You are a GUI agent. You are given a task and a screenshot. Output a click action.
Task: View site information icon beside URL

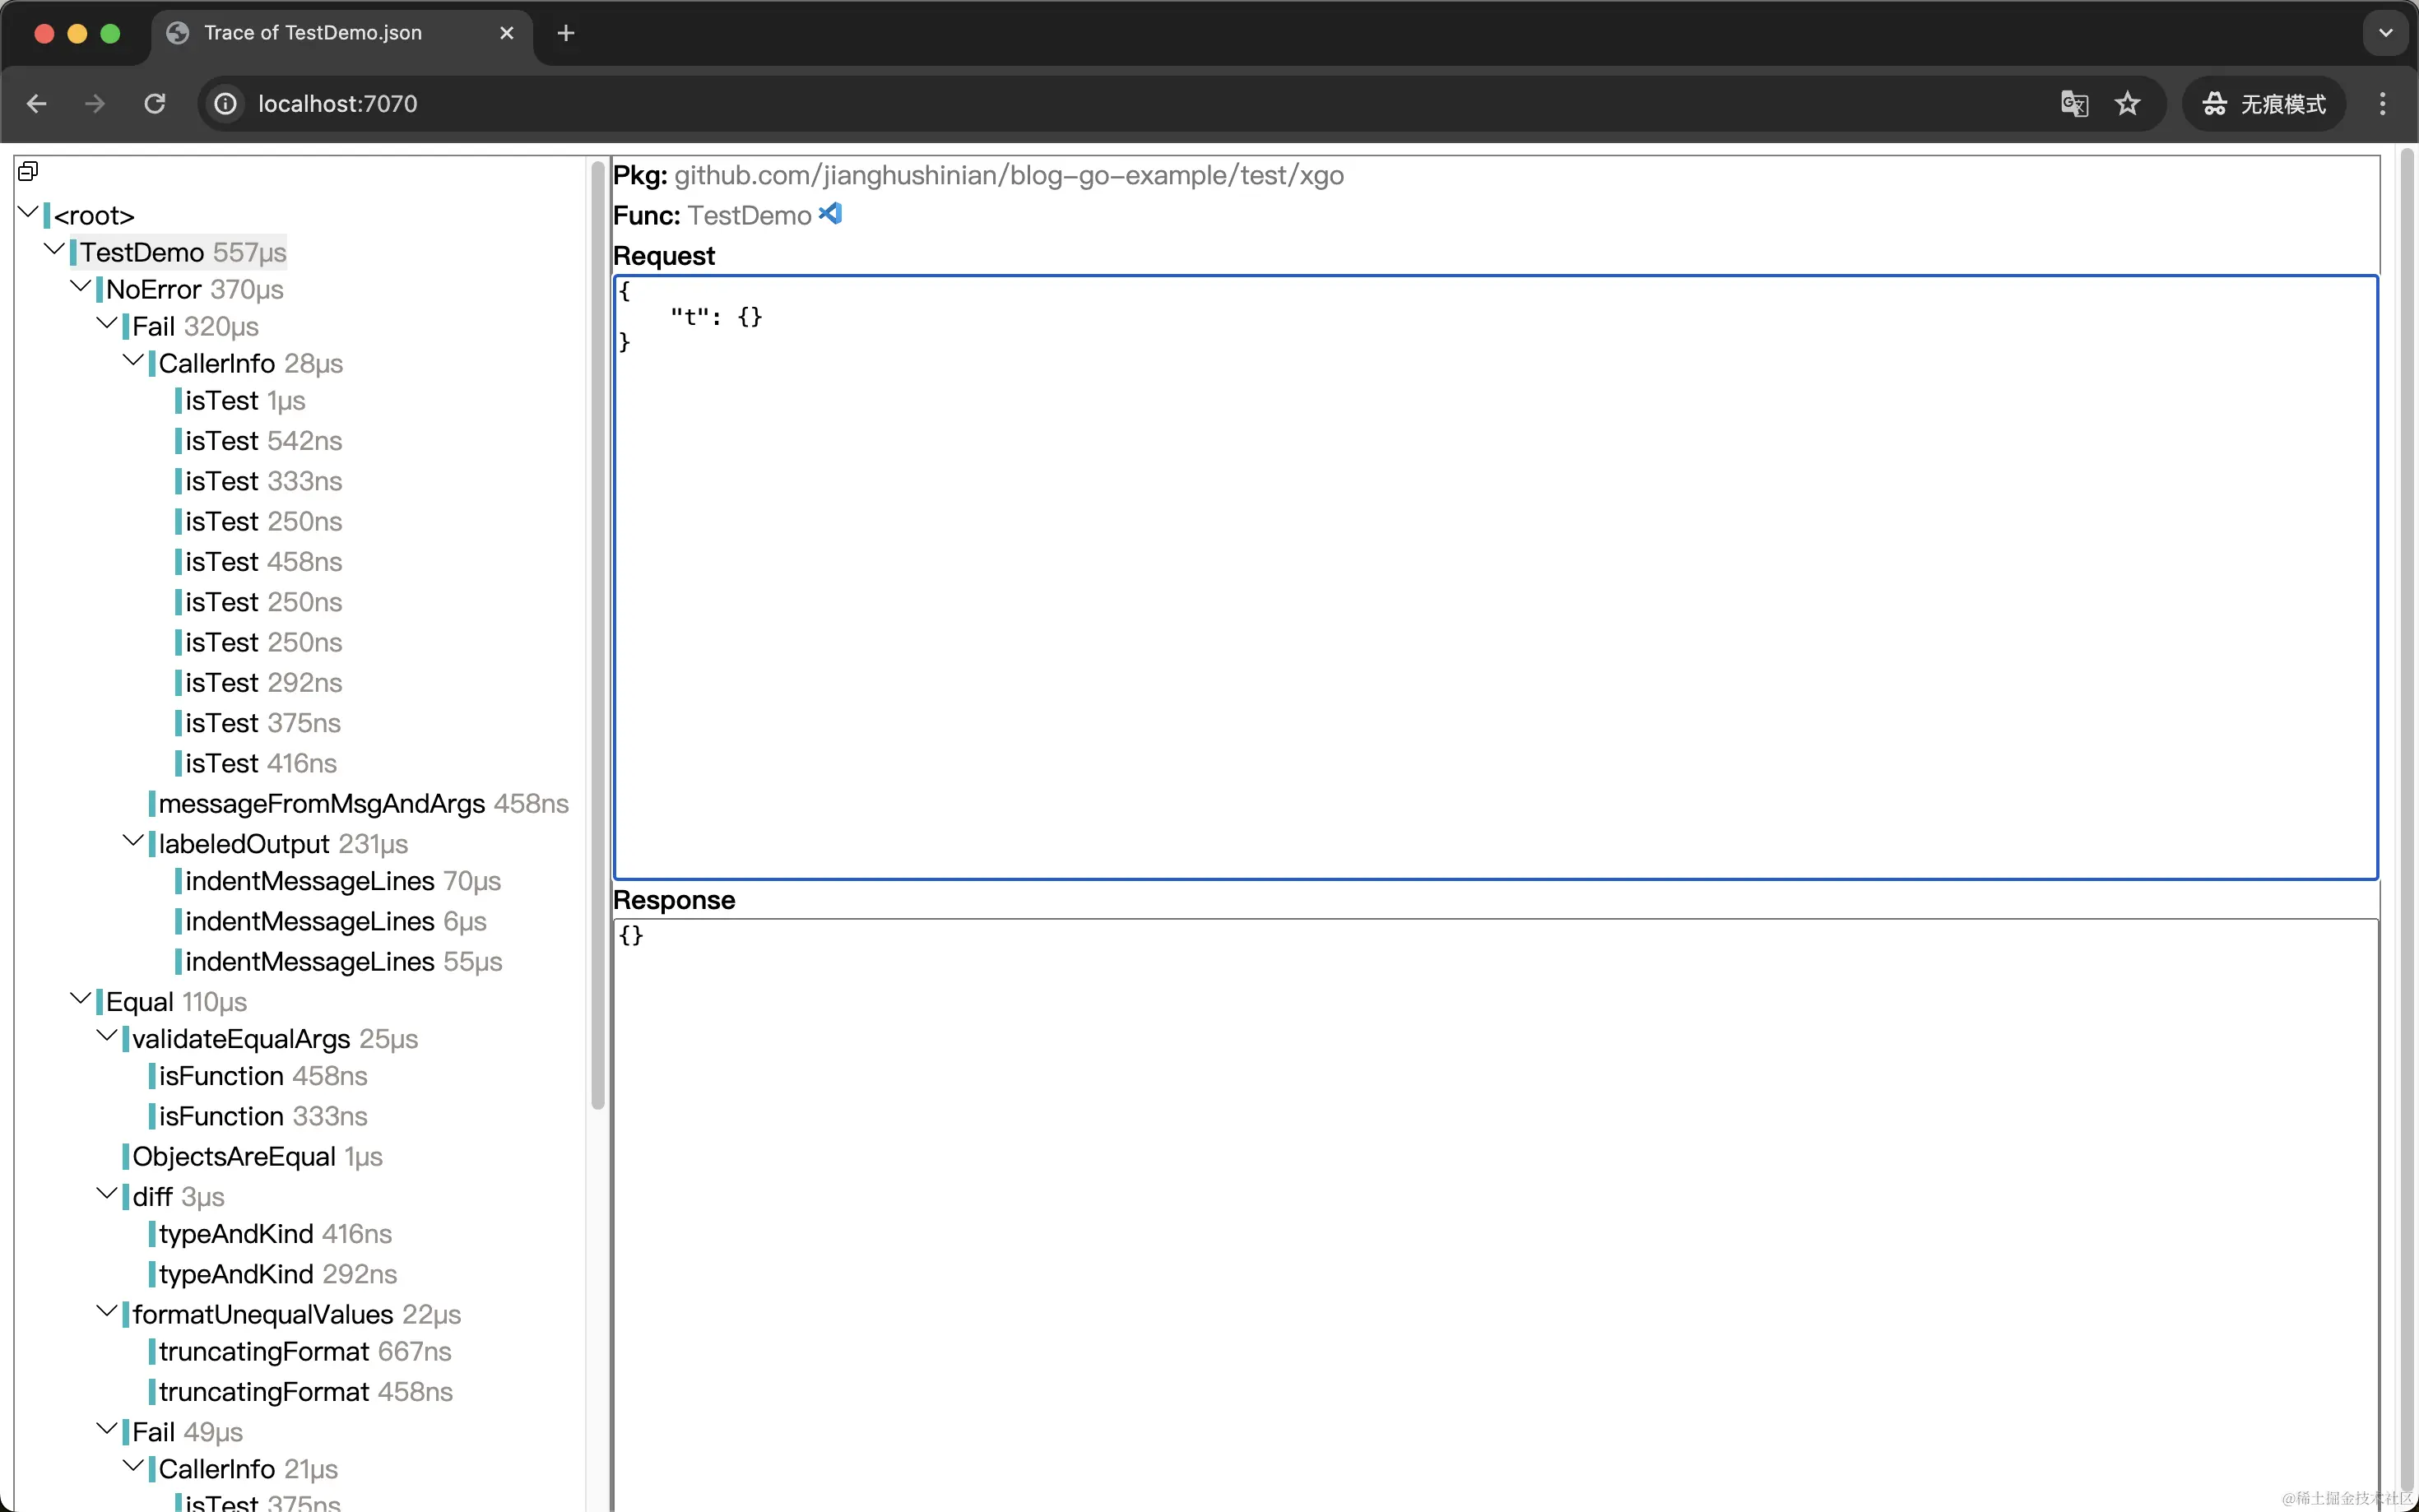(226, 103)
